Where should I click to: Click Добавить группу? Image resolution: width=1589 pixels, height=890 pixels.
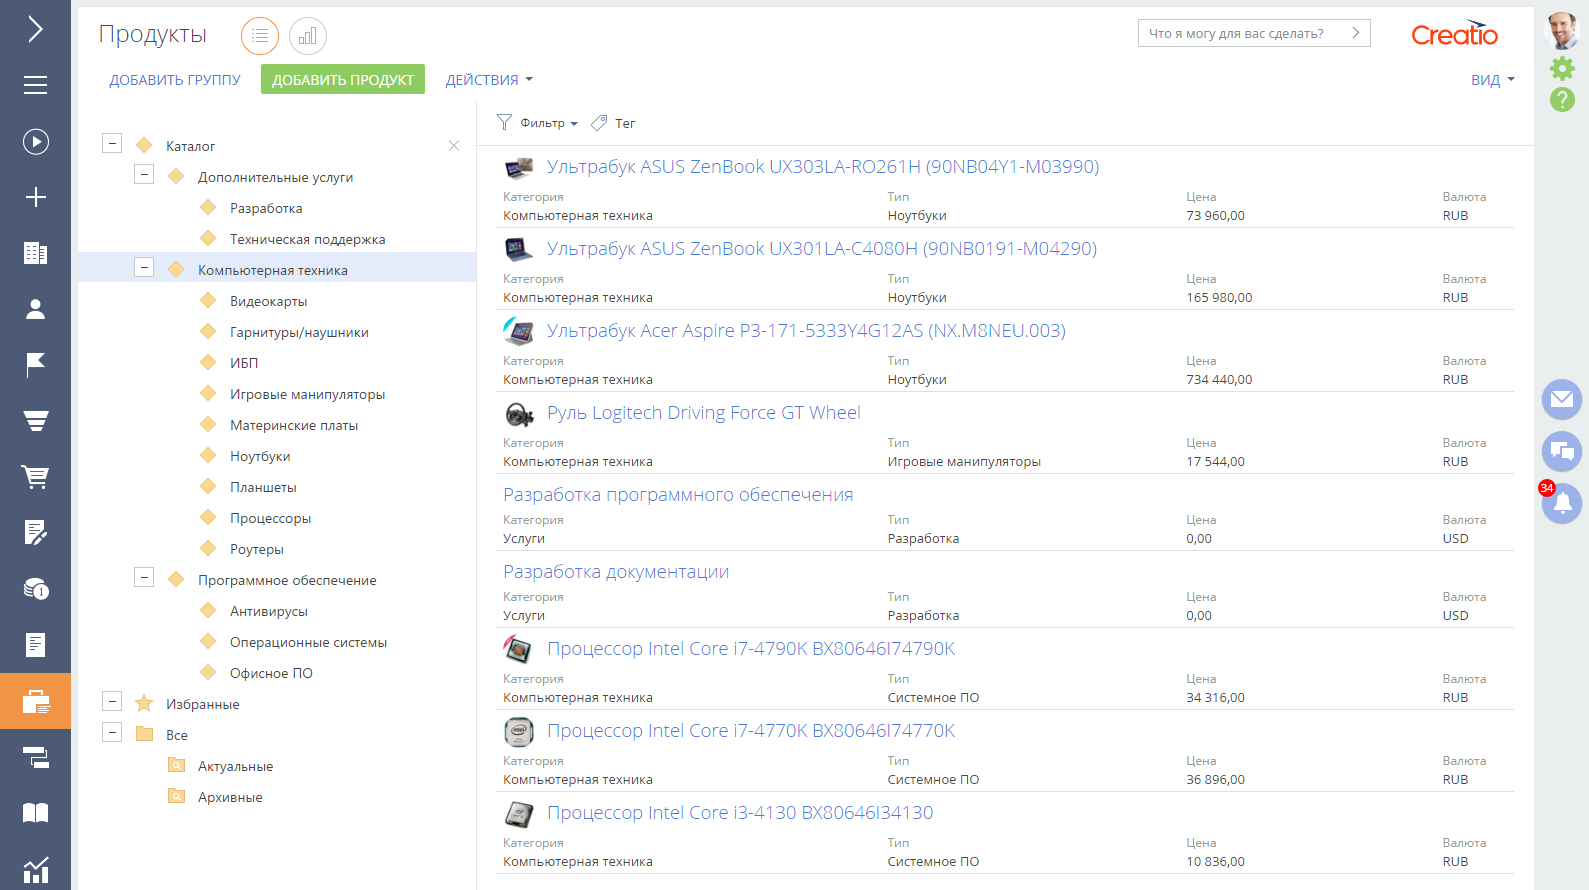175,80
